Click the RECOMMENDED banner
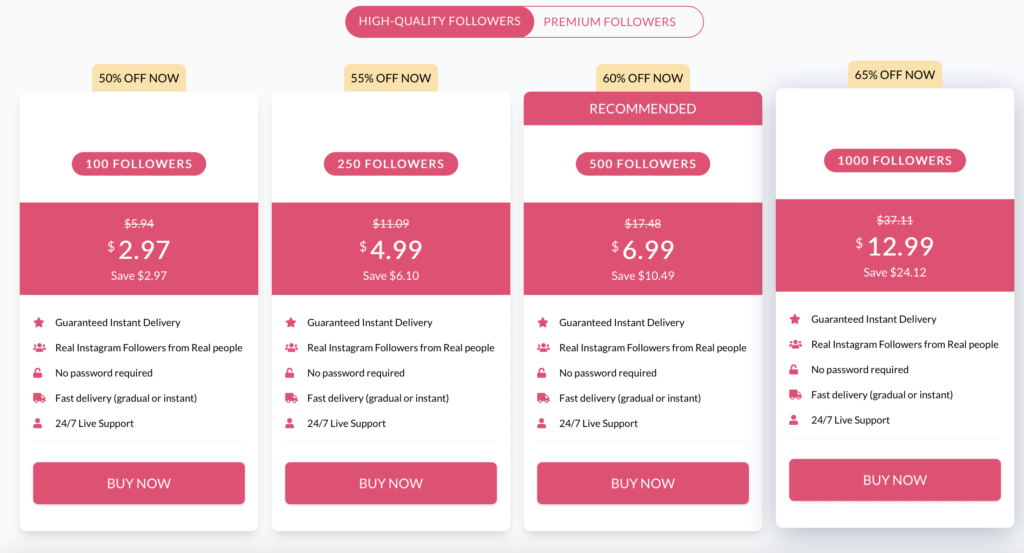This screenshot has height=553, width=1024. click(643, 108)
